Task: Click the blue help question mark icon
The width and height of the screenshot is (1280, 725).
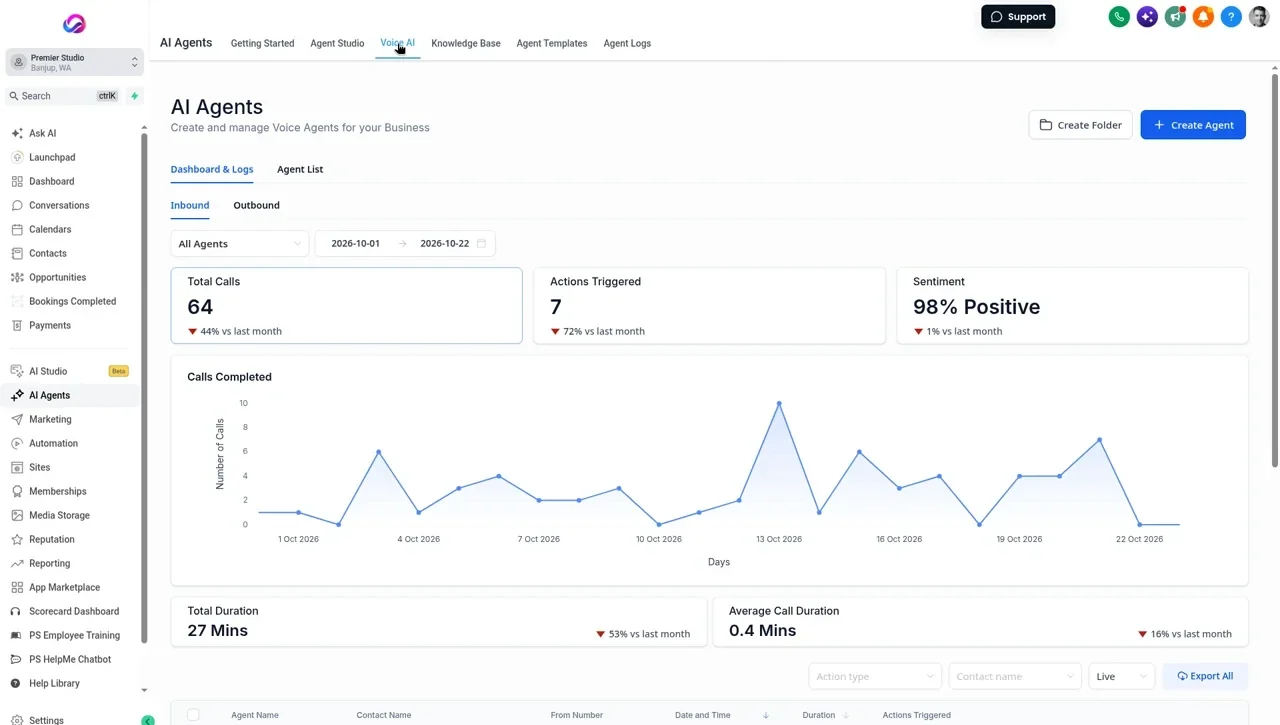Action: pos(1231,17)
